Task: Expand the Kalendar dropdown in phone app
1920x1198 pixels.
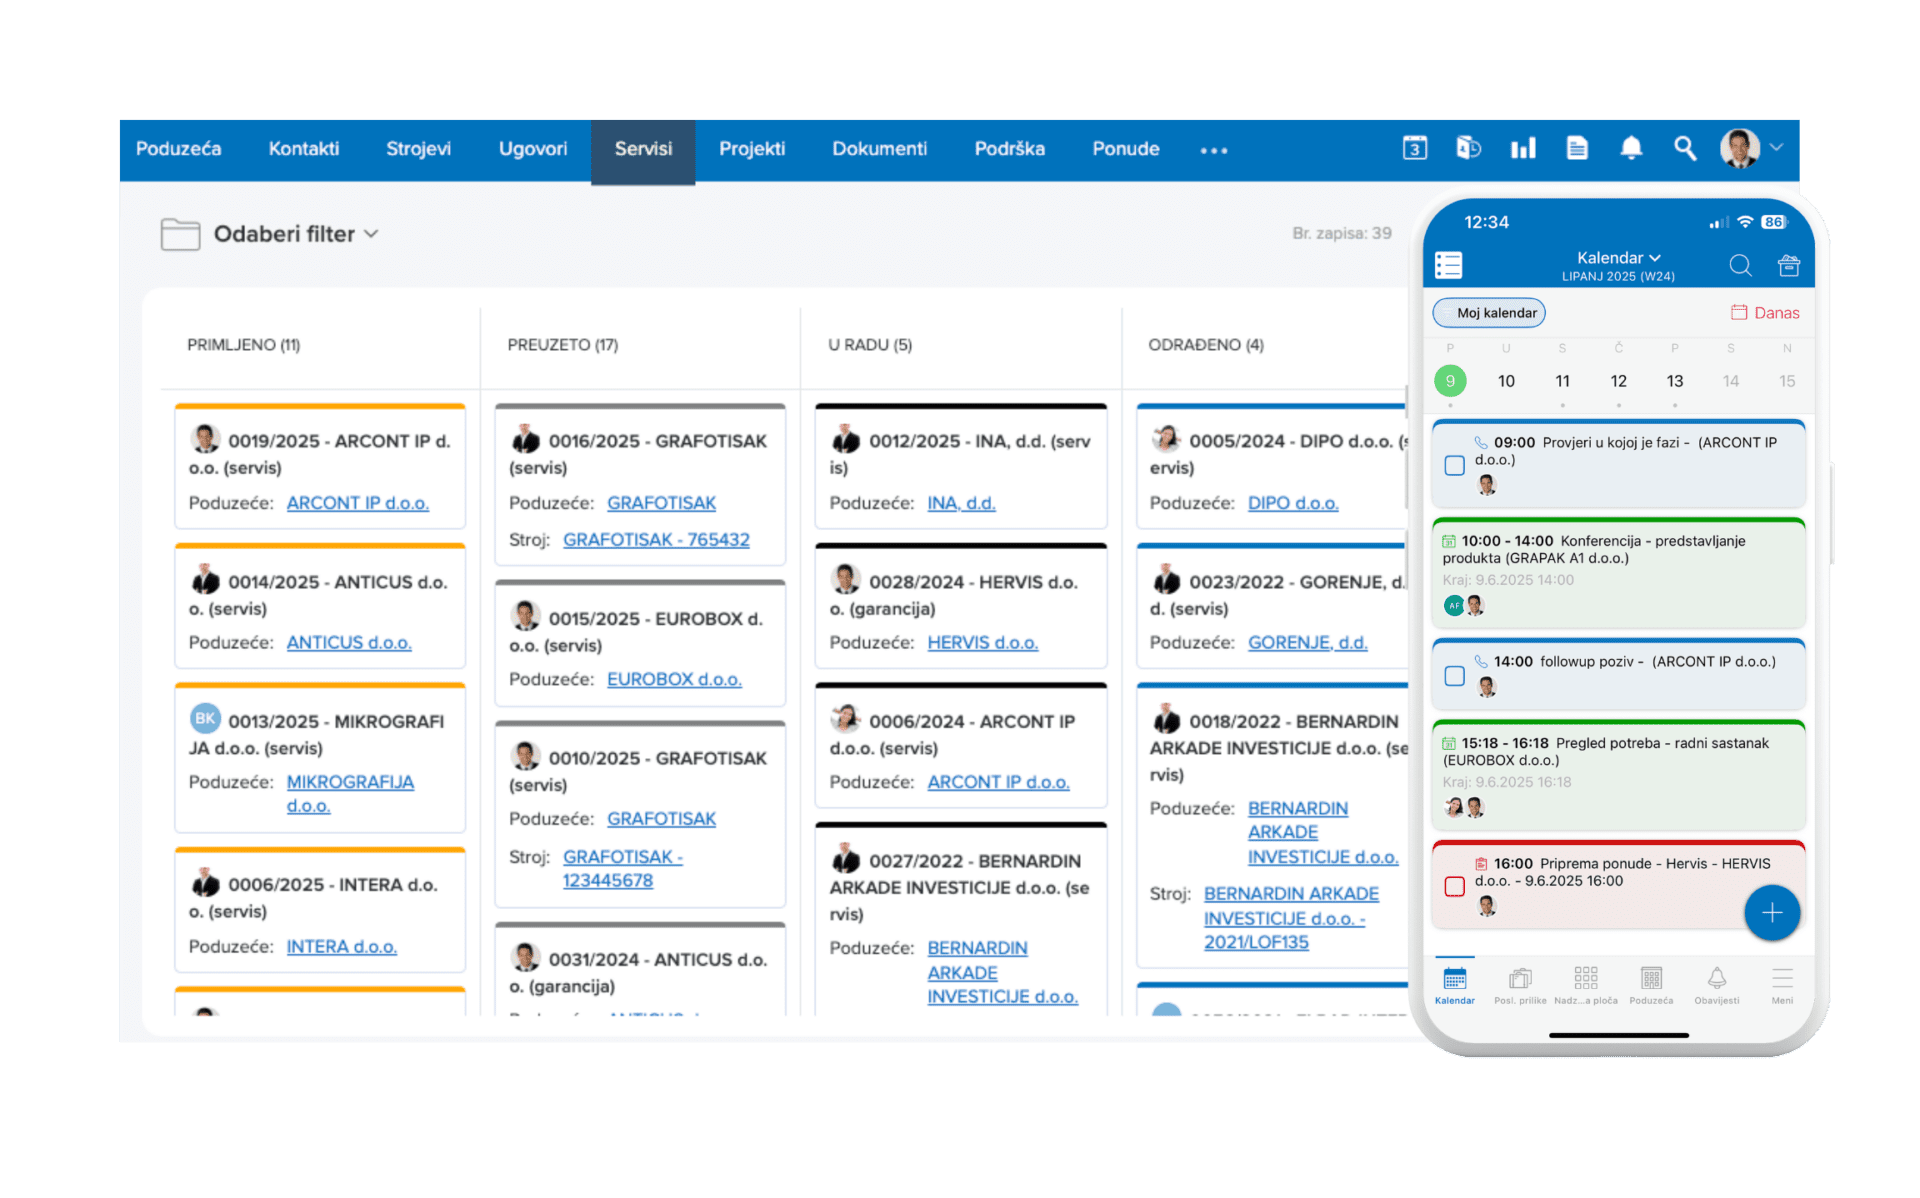Action: (1618, 258)
